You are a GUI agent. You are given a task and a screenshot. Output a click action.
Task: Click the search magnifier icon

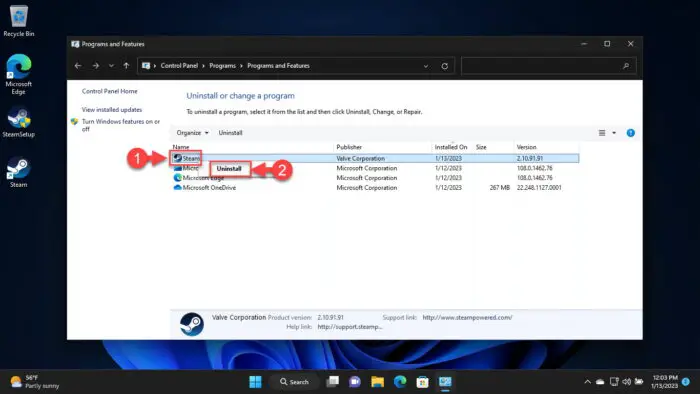click(x=626, y=66)
